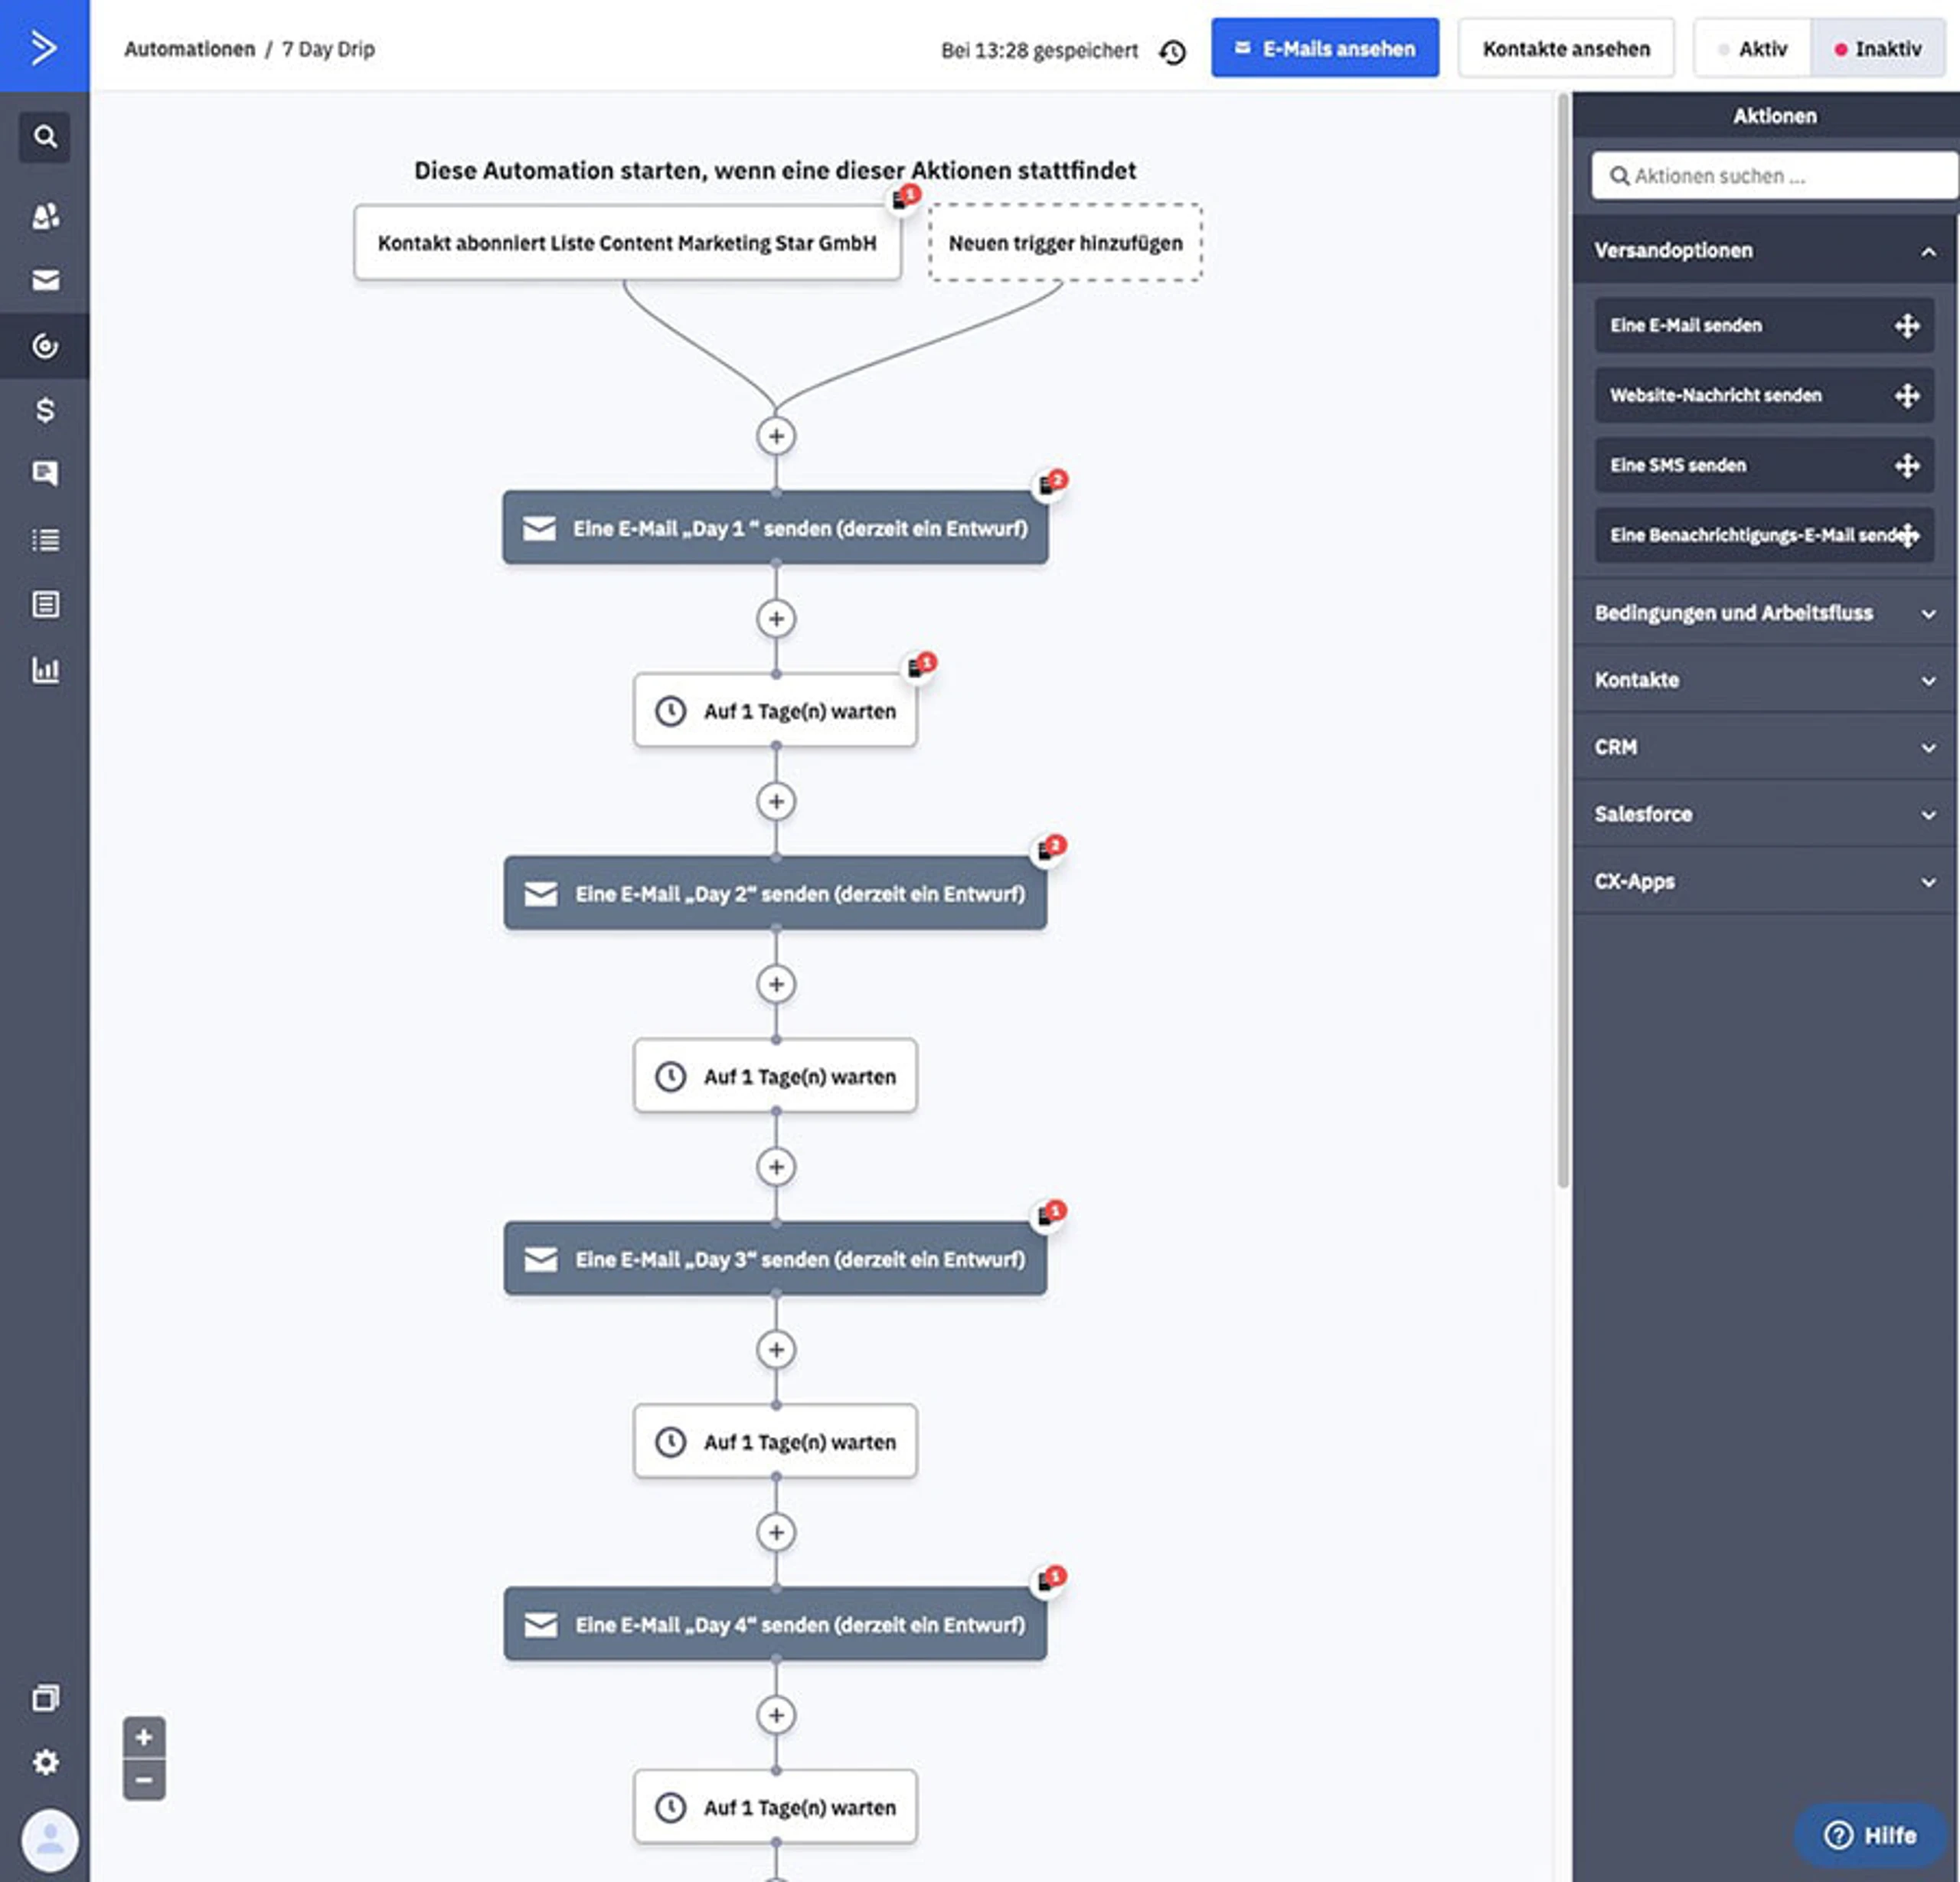
Task: Set automation status to Inaktiv
Action: coord(1877,49)
